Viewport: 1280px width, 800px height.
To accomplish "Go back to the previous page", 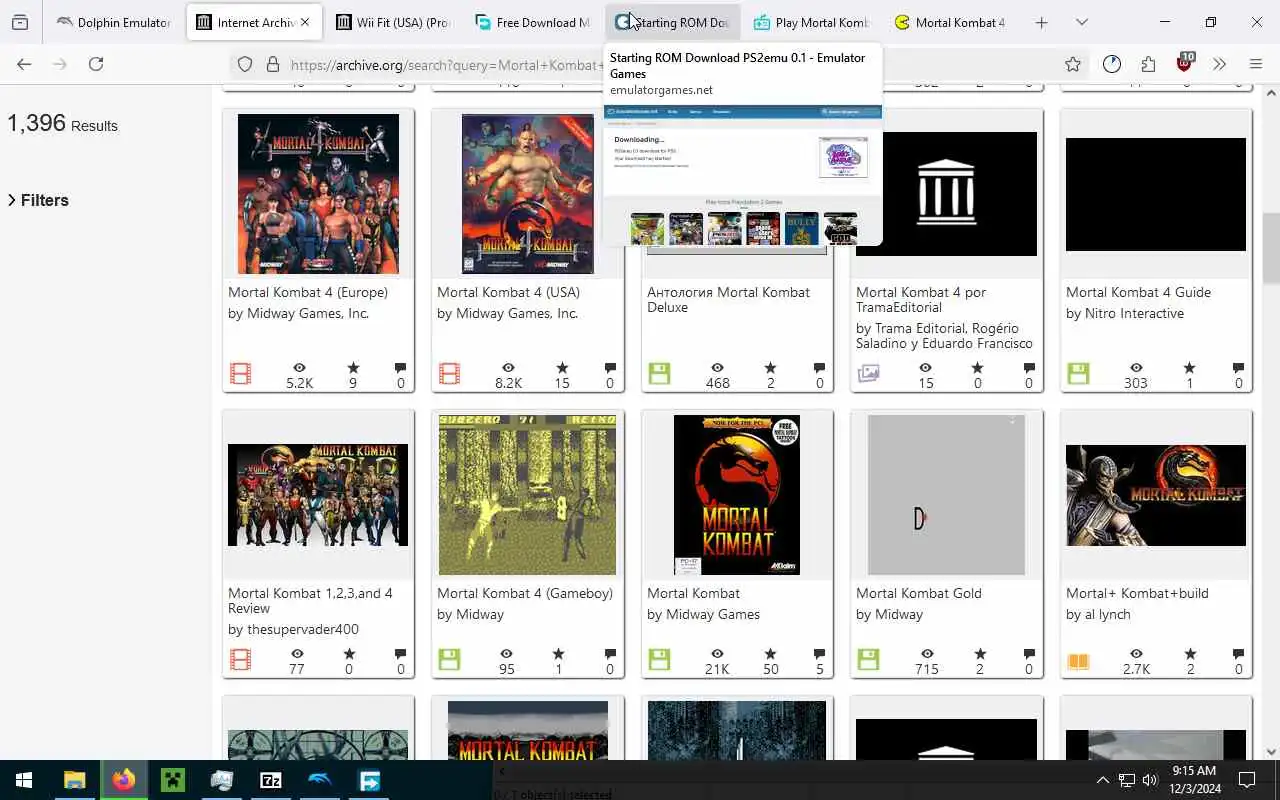I will (24, 64).
